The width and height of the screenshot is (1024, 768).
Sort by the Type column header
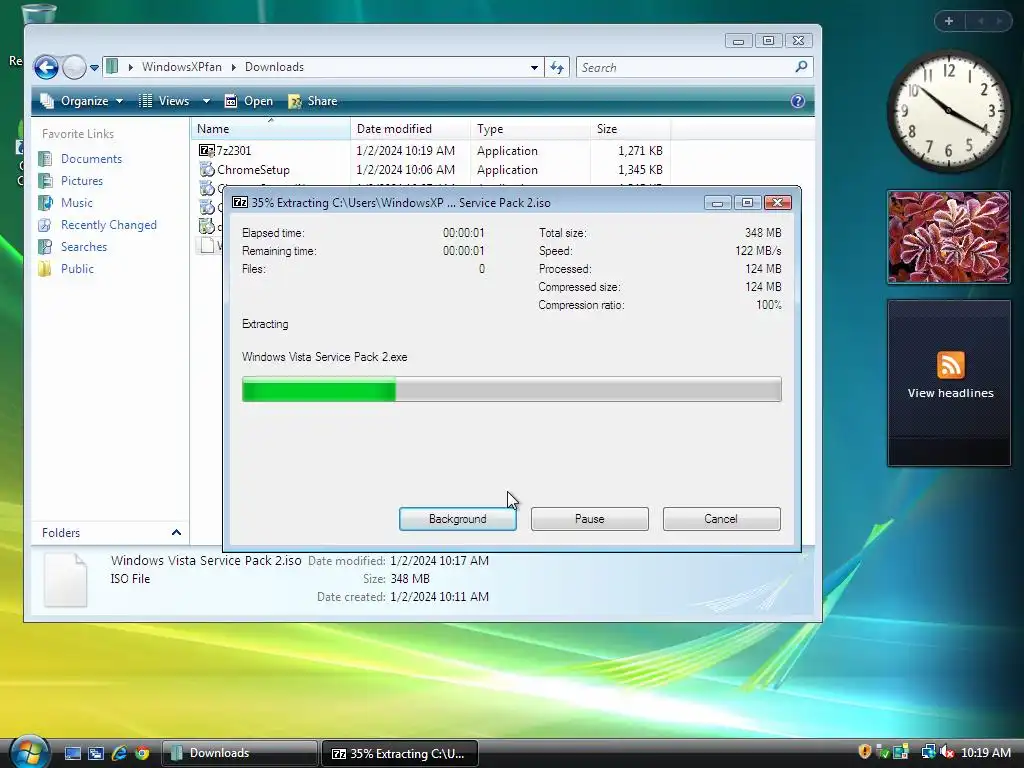[530, 129]
